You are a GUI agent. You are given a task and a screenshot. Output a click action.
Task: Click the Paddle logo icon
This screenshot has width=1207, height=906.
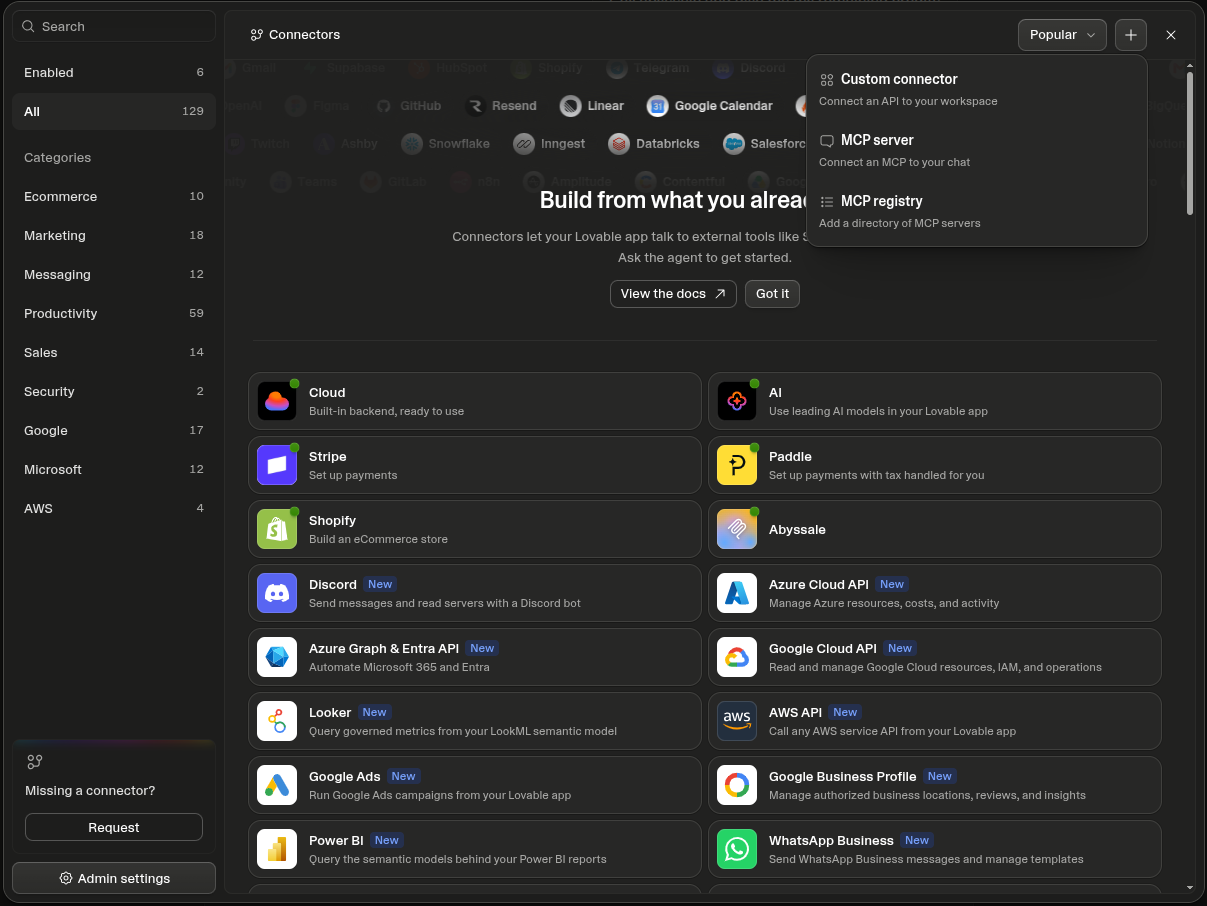tap(737, 465)
